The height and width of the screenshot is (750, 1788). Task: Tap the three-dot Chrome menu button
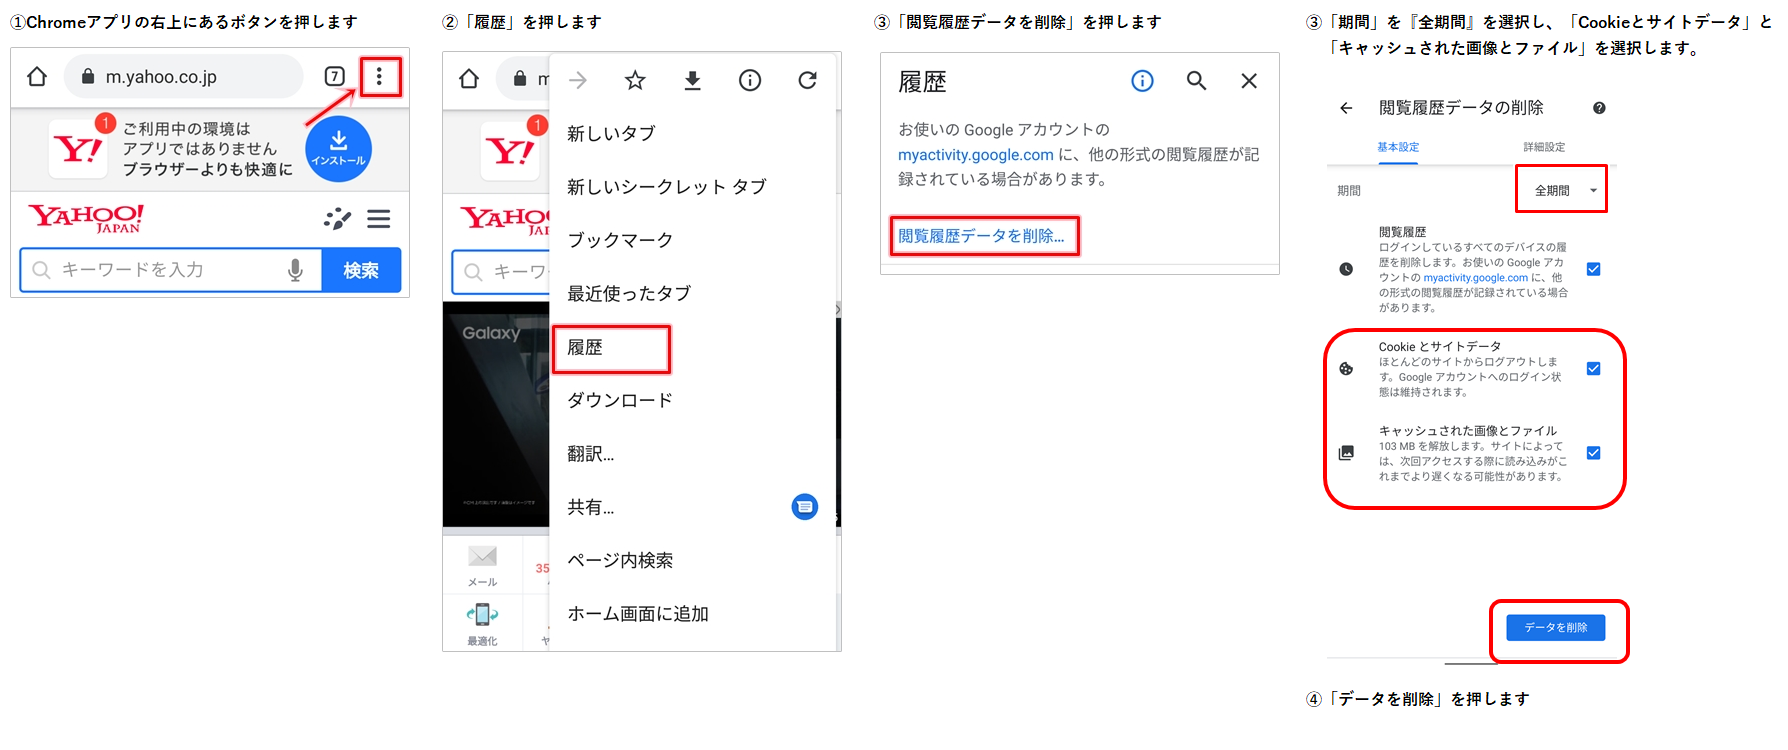(379, 77)
